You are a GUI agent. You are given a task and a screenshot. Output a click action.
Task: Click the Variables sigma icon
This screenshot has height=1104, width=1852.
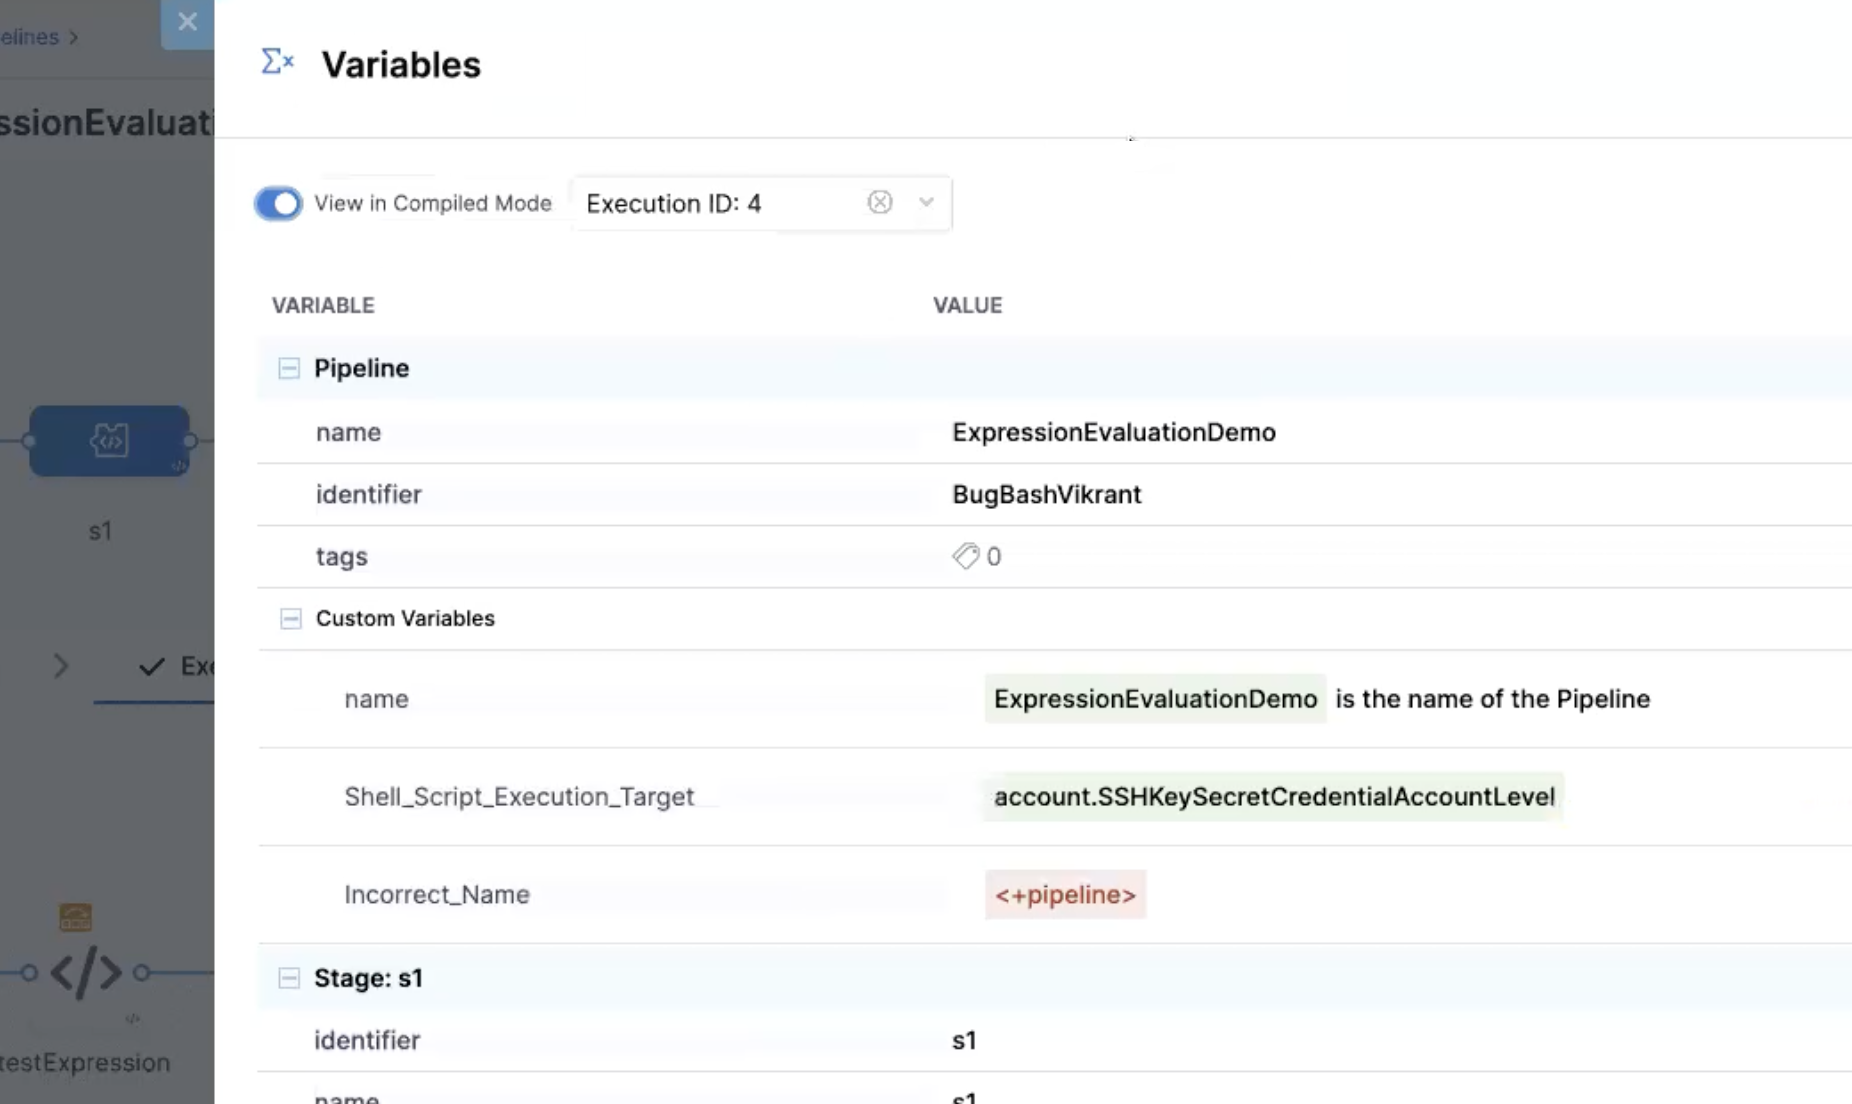277,63
